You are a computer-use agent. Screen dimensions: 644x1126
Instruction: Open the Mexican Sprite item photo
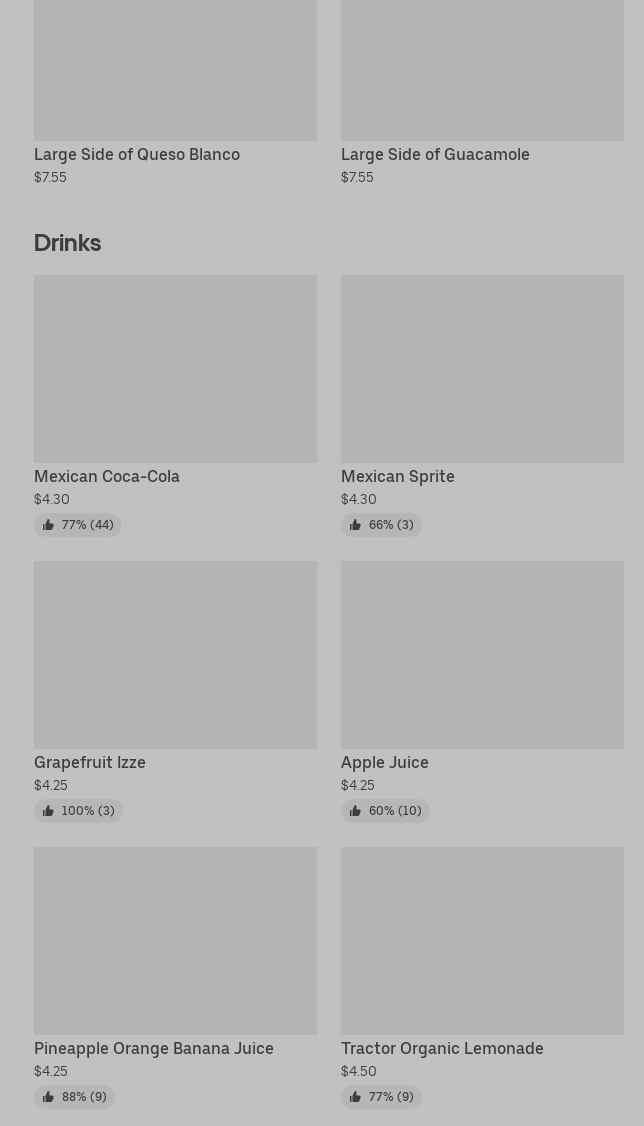pyautogui.click(x=482, y=368)
